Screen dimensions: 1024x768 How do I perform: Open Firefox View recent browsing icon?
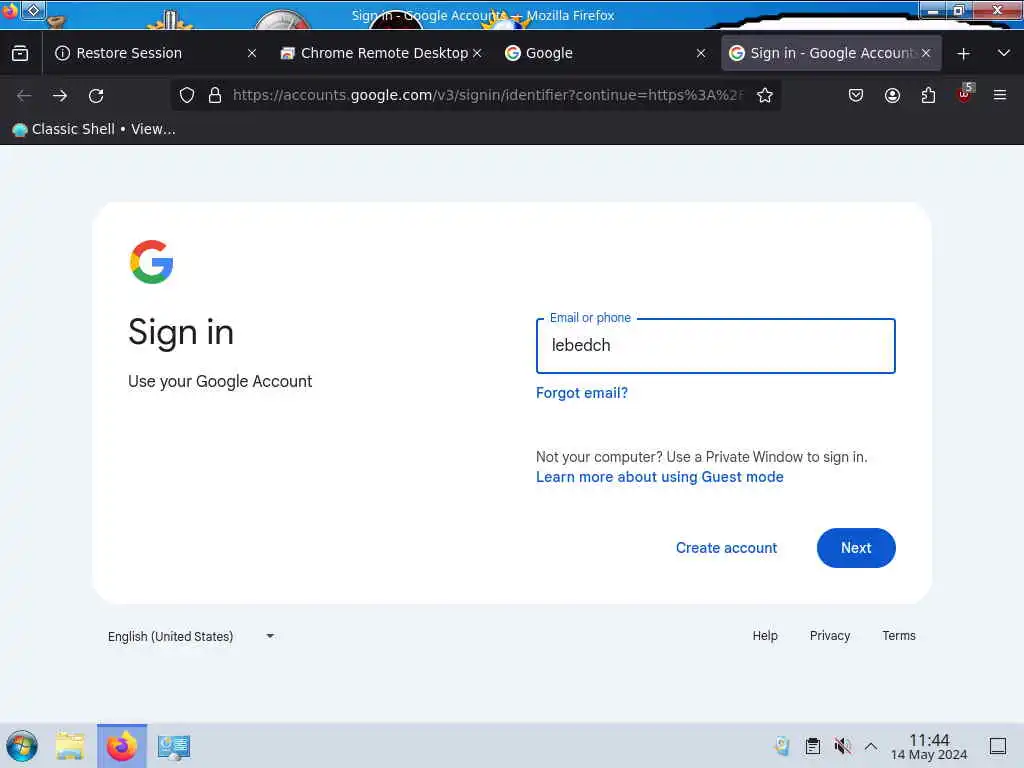click(20, 54)
